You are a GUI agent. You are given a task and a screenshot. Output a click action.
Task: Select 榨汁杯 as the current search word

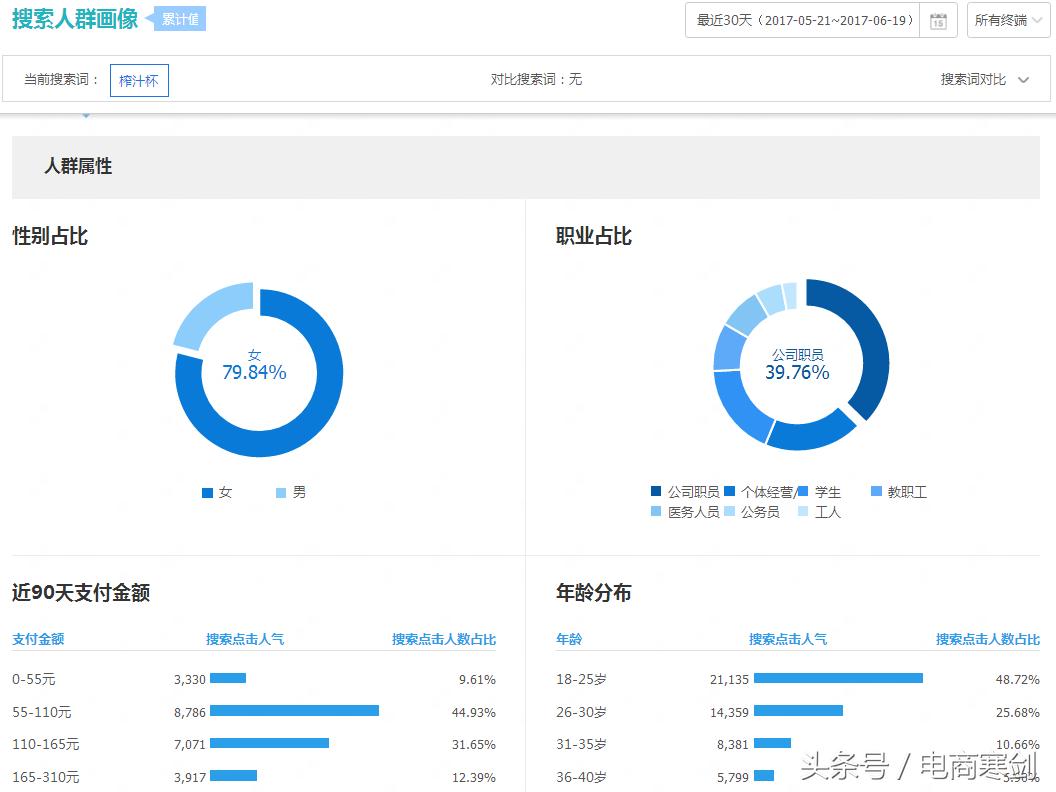pos(138,80)
